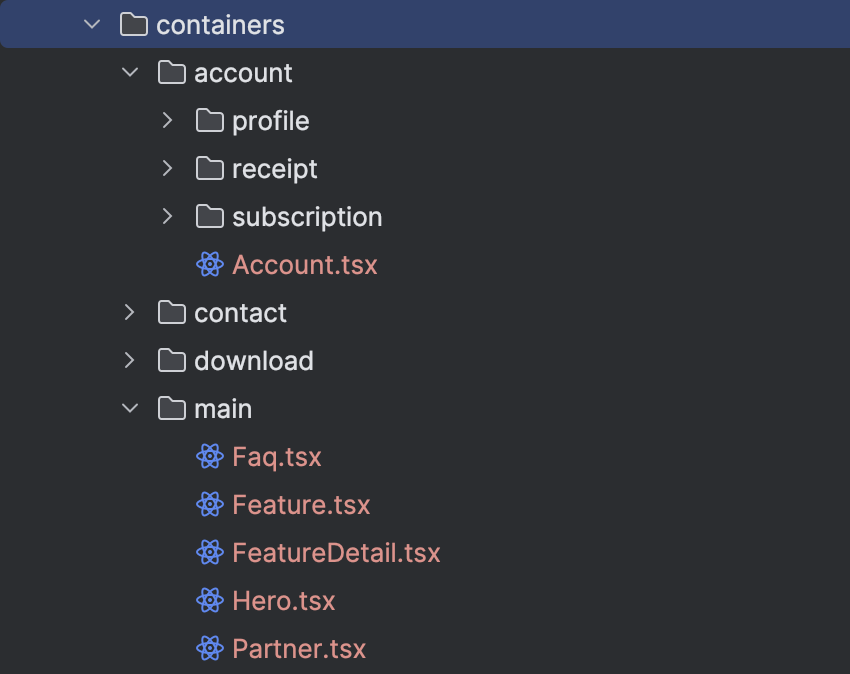Click the React icon beside FeatureDetail.tsx
Image resolution: width=850 pixels, height=674 pixels.
210,553
